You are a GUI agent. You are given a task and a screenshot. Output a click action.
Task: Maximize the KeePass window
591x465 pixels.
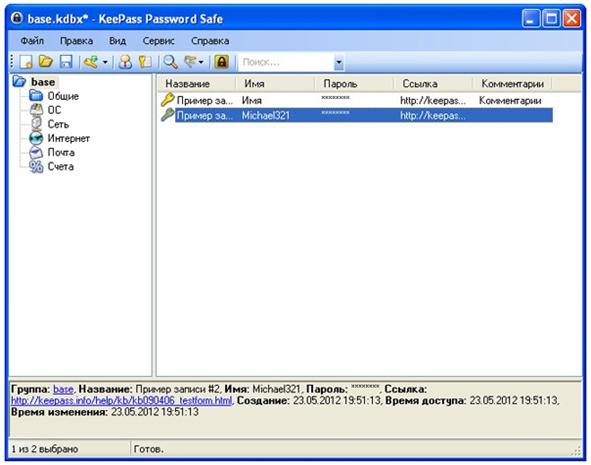(551, 18)
